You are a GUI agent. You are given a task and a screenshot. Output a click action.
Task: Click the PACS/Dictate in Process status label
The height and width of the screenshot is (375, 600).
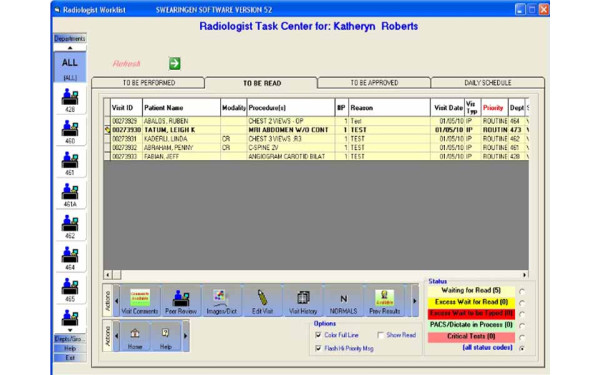click(471, 325)
